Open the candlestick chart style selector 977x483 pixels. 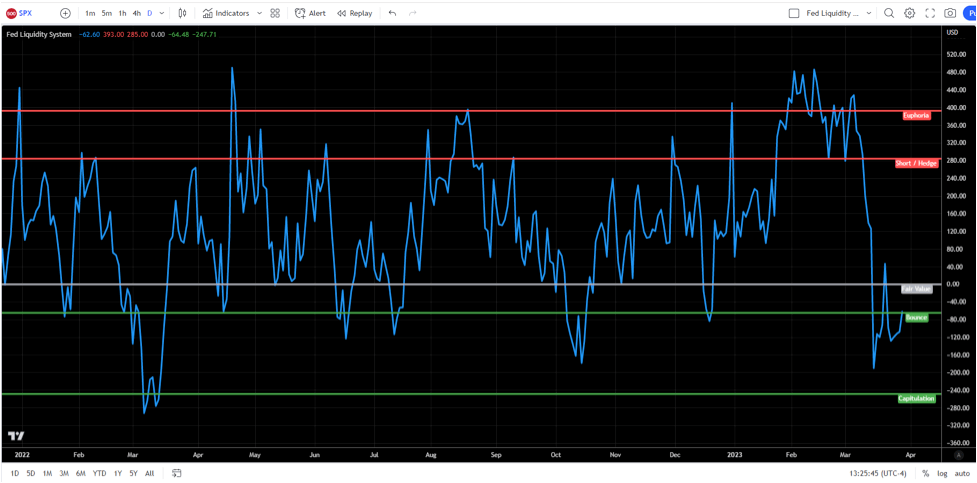tap(182, 13)
